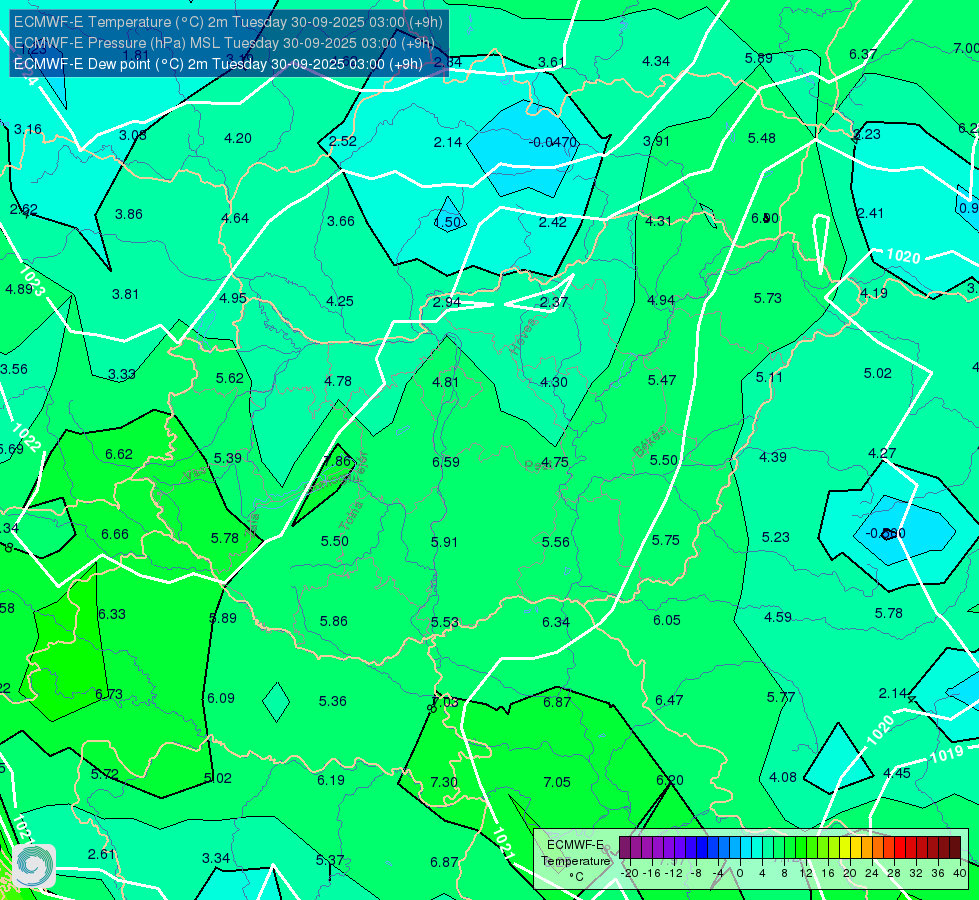This screenshot has height=900, width=979.
Task: Click the 1023 isobar label
Action: coord(32,281)
